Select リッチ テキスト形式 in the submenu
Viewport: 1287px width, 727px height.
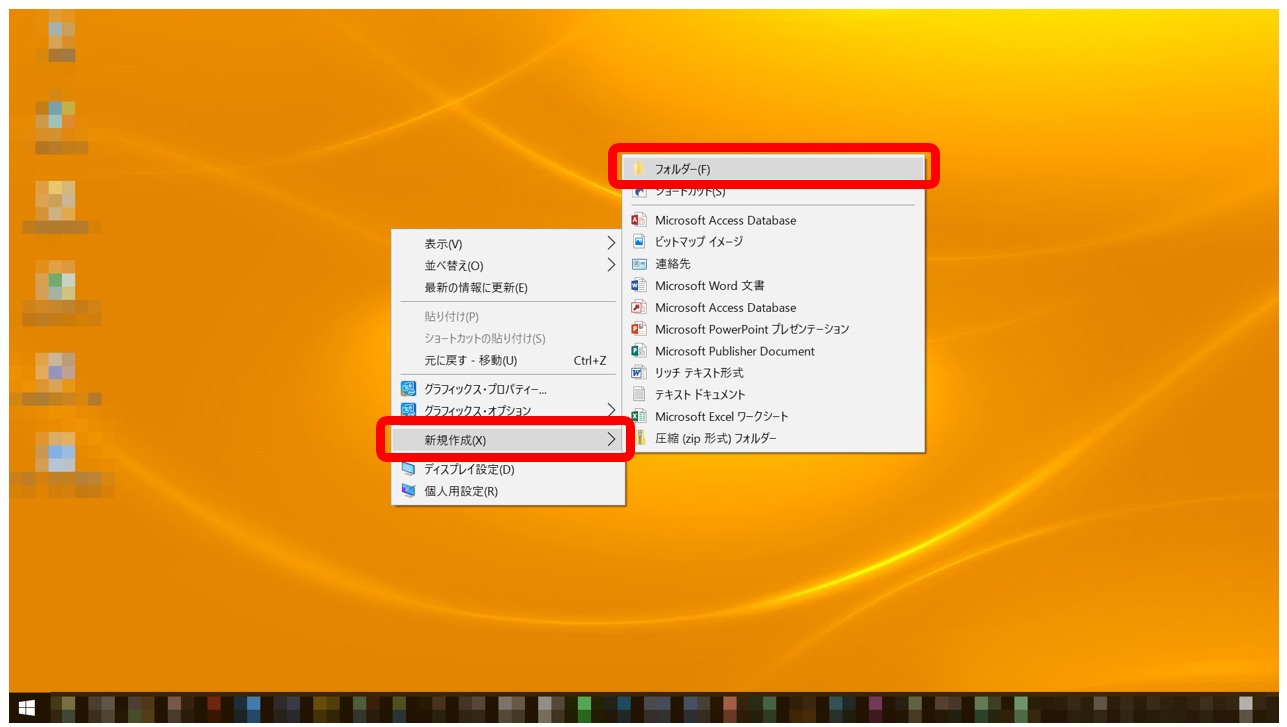[x=698, y=373]
